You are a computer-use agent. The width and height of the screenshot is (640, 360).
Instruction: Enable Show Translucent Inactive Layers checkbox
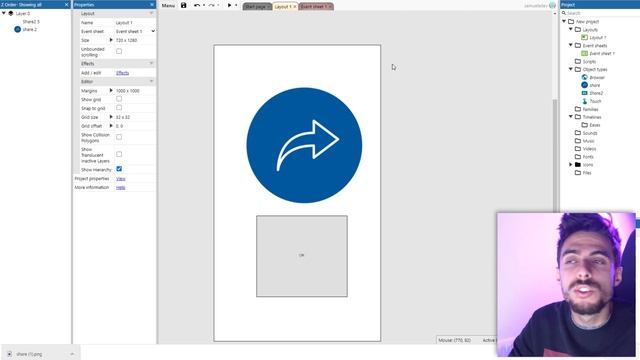click(x=119, y=154)
